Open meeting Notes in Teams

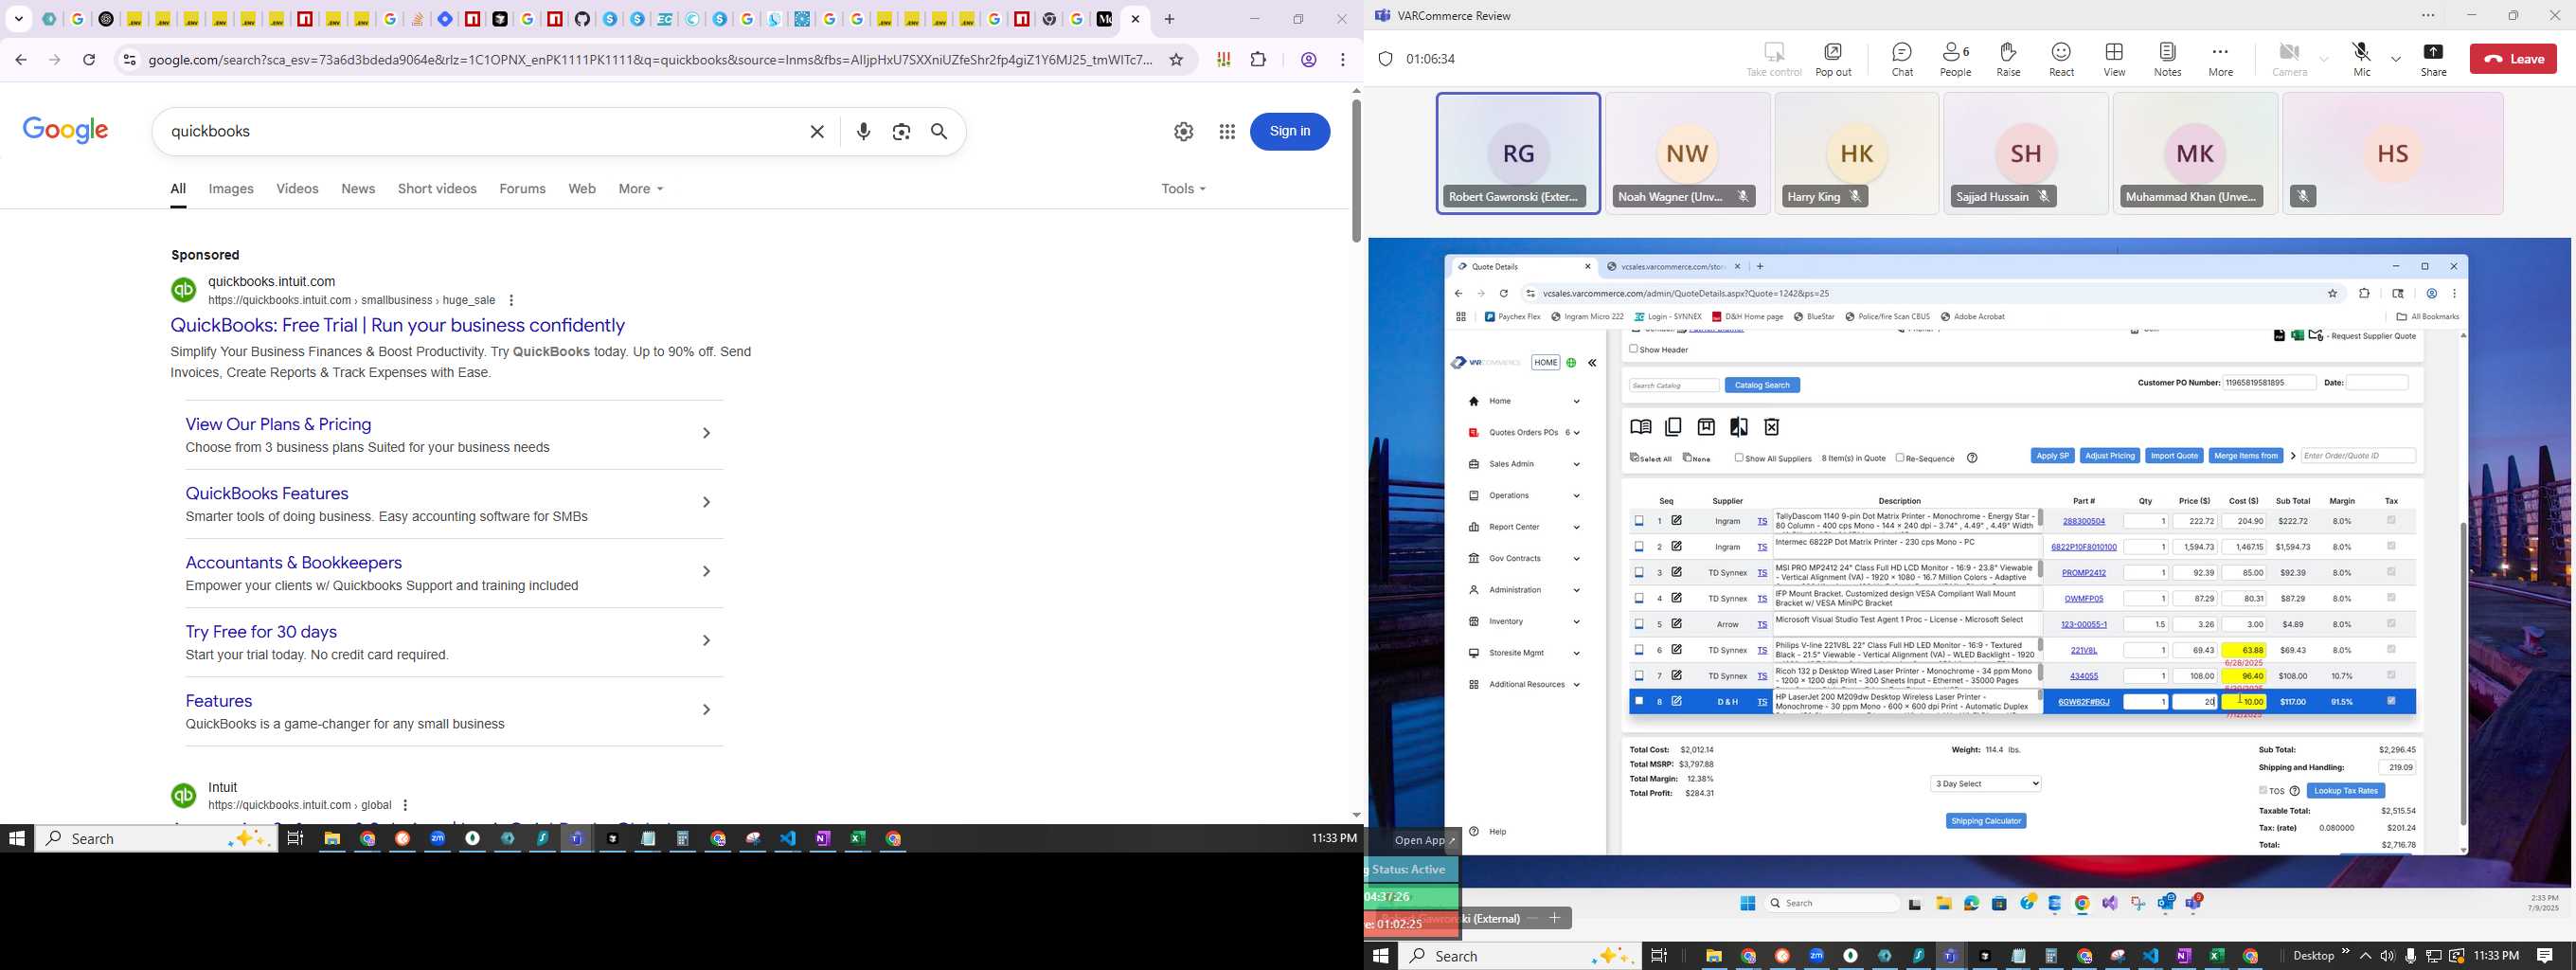(x=2167, y=59)
